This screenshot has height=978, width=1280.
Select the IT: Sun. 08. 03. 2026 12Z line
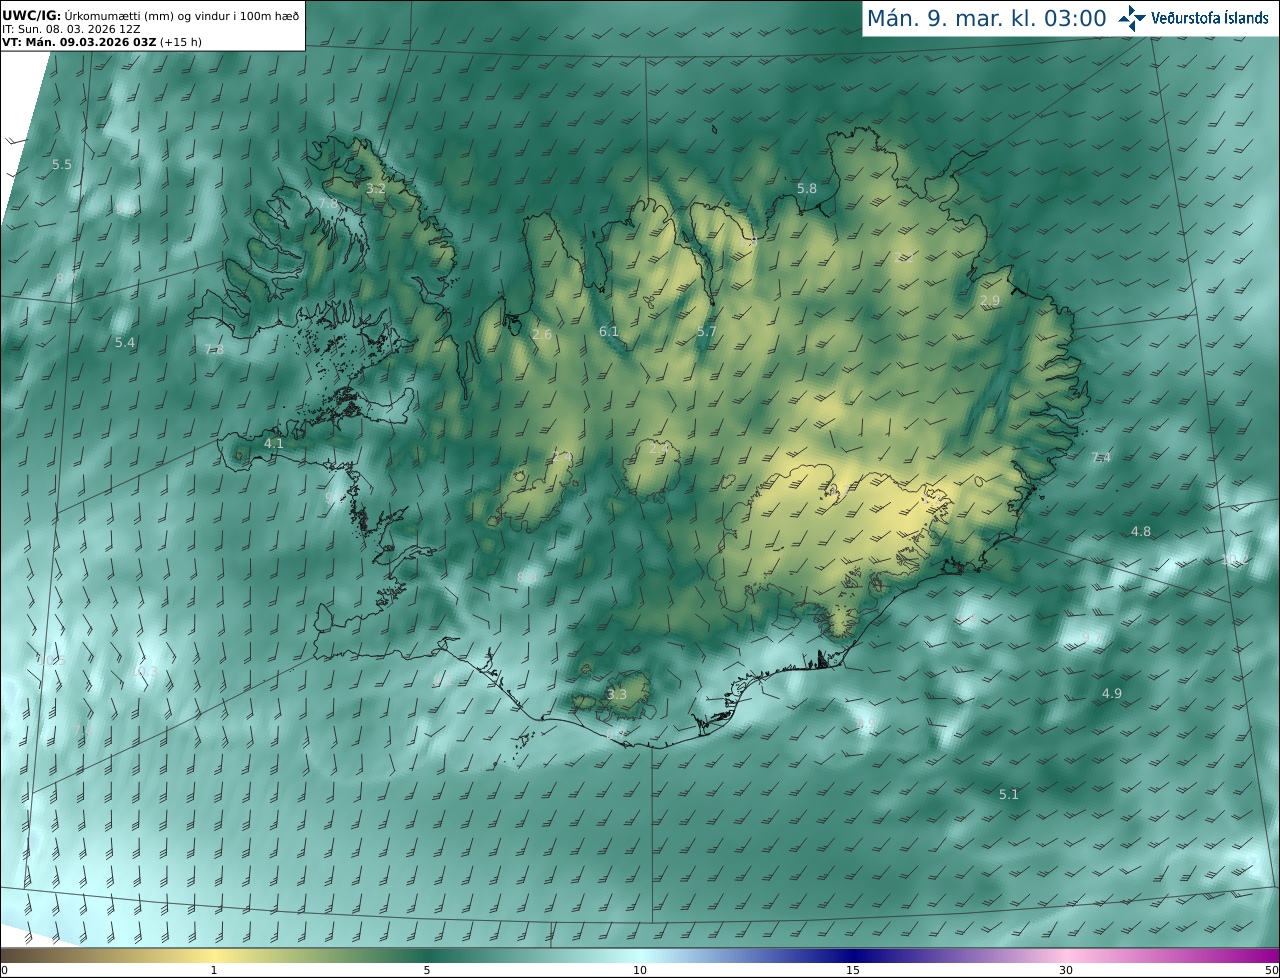[71, 29]
